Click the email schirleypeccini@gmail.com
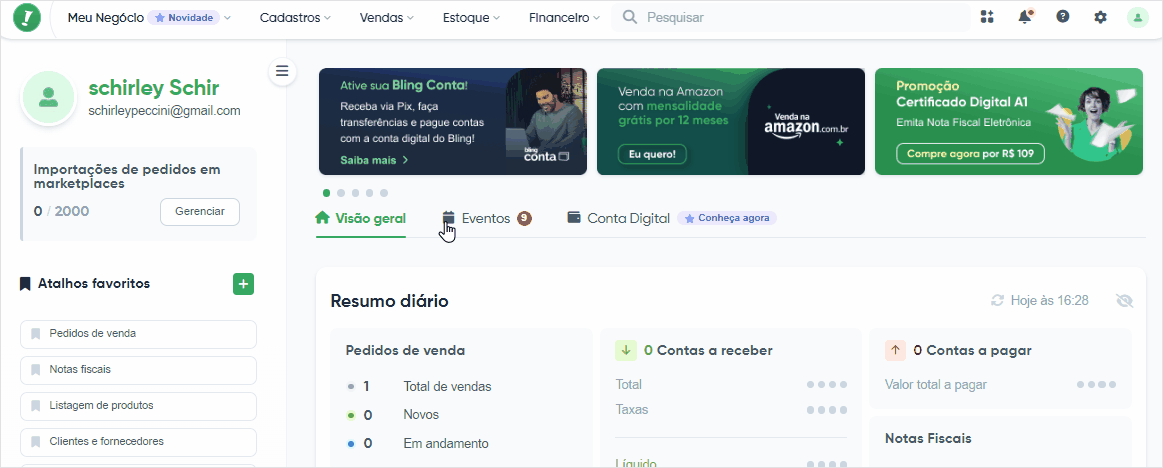This screenshot has width=1163, height=468. point(164,111)
